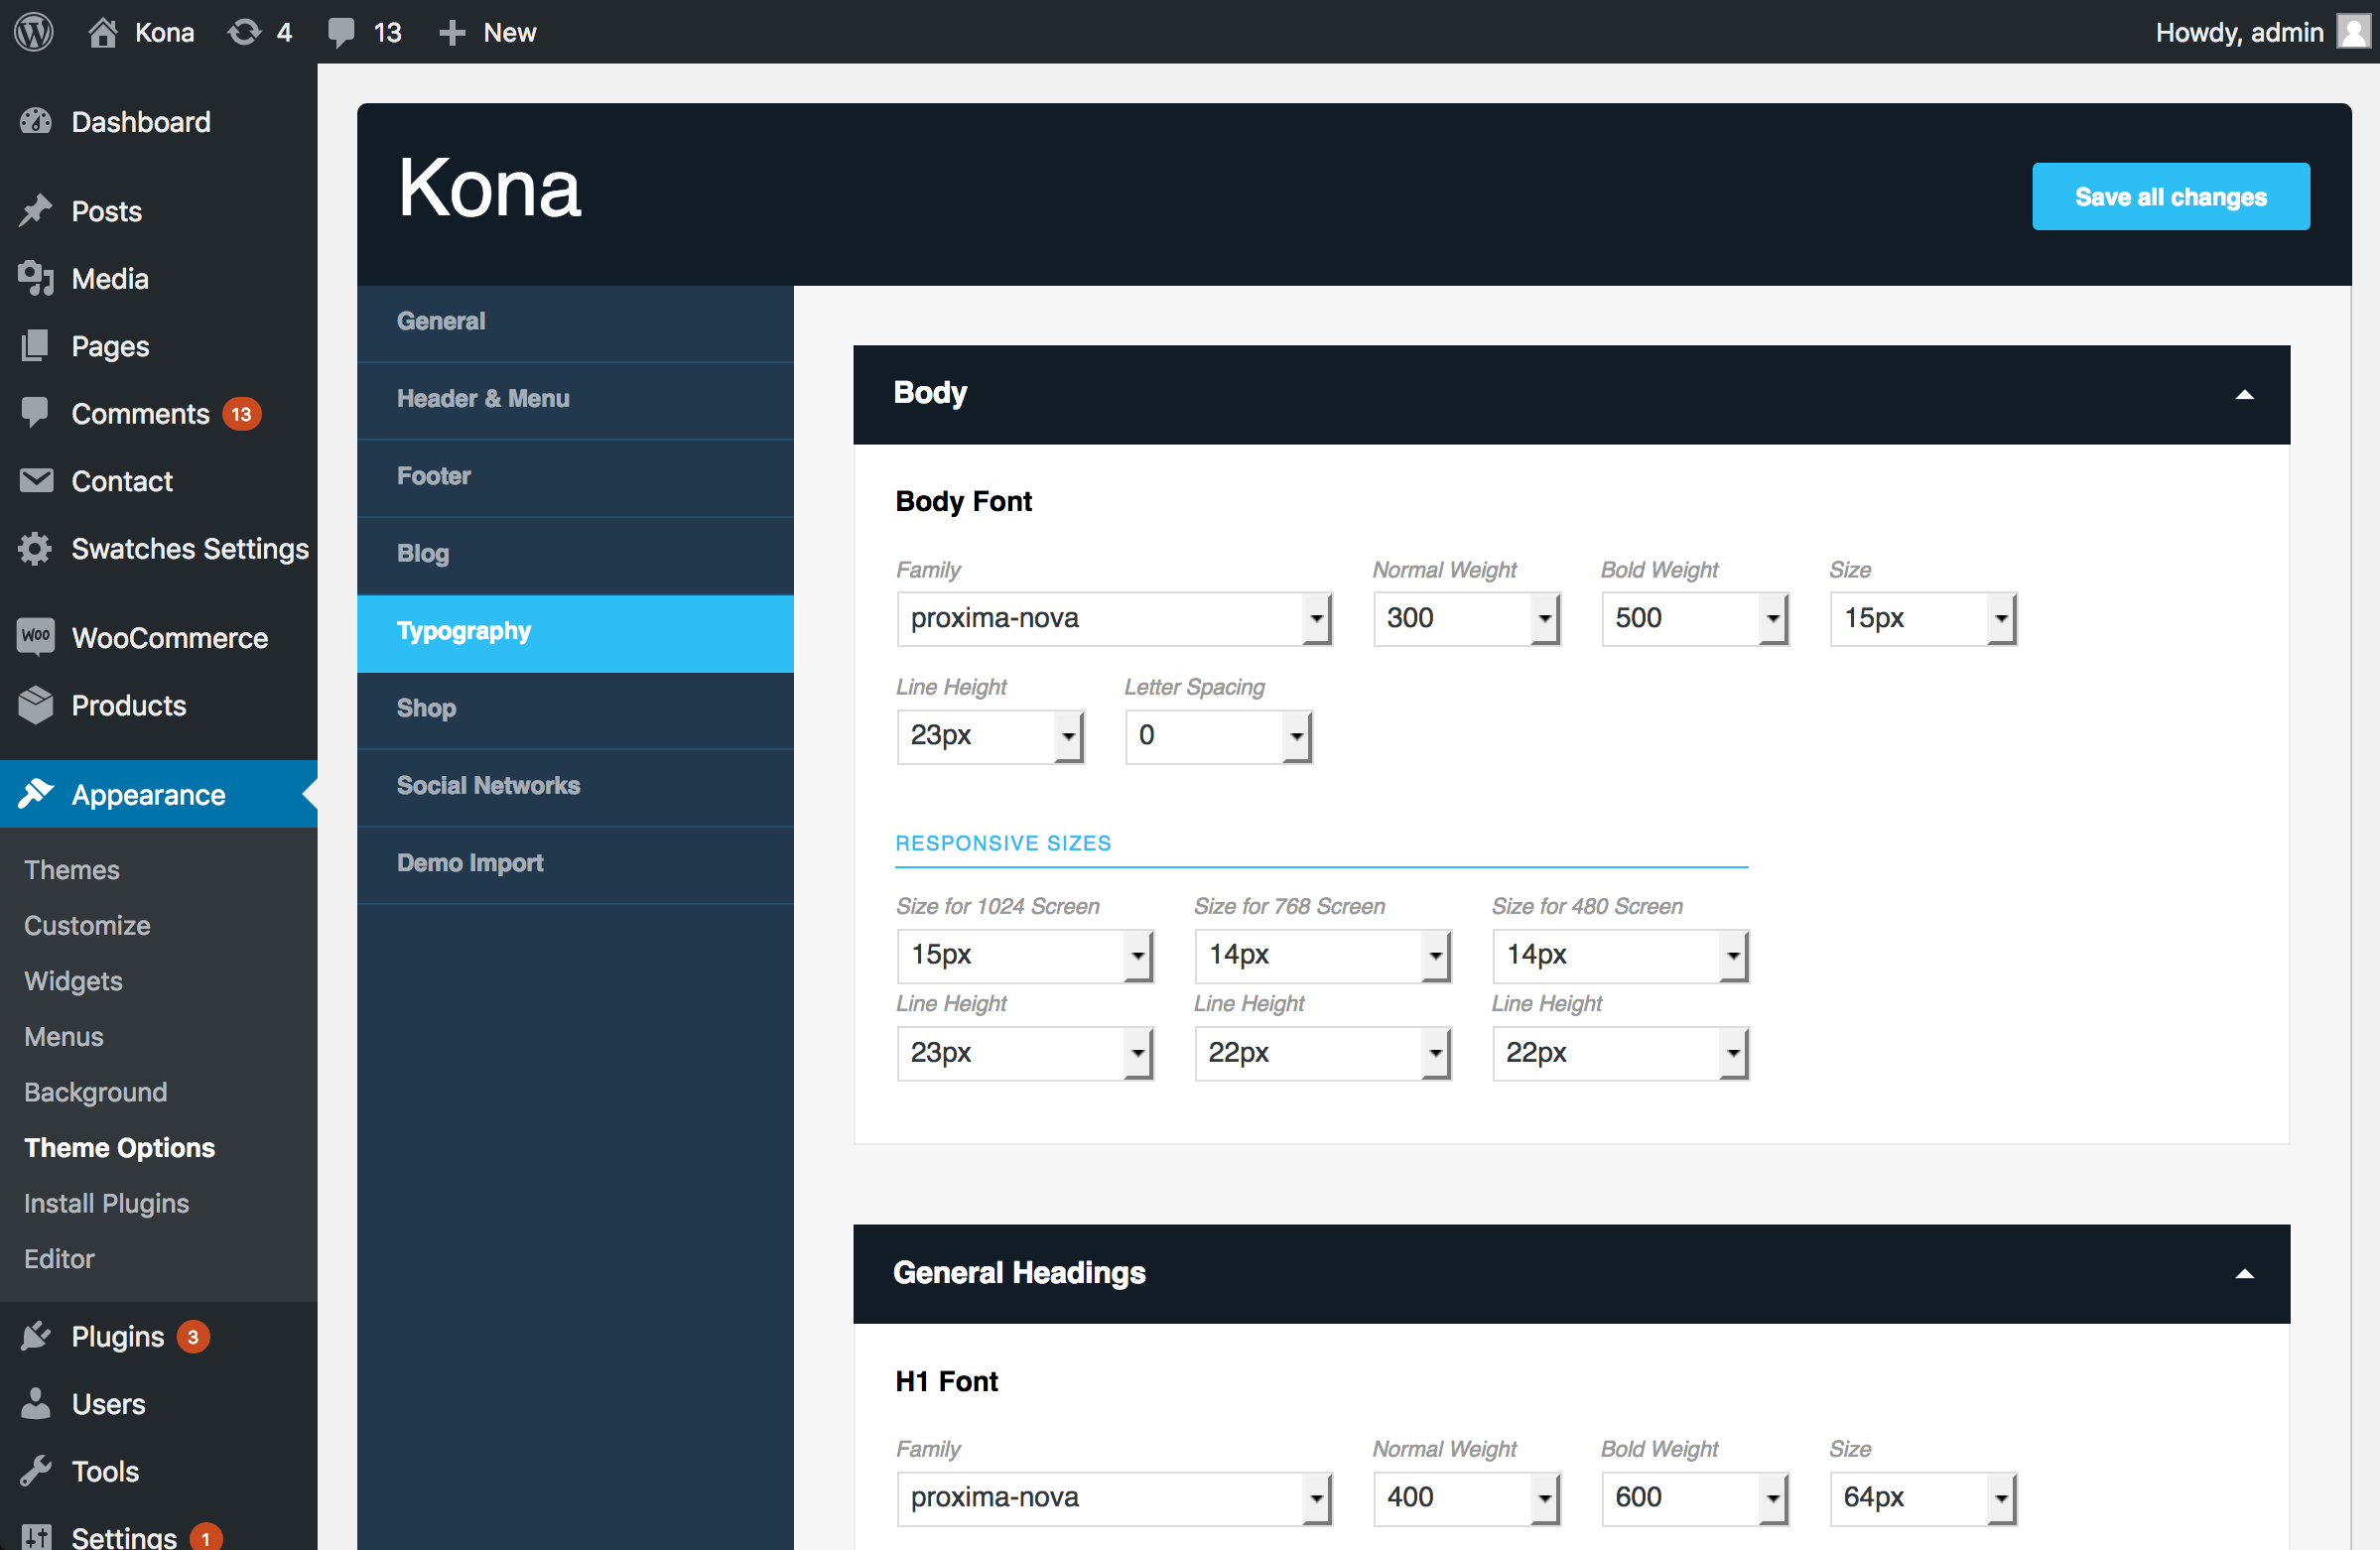This screenshot has width=2380, height=1550.
Task: Open Themes under Appearance
Action: coord(72,870)
